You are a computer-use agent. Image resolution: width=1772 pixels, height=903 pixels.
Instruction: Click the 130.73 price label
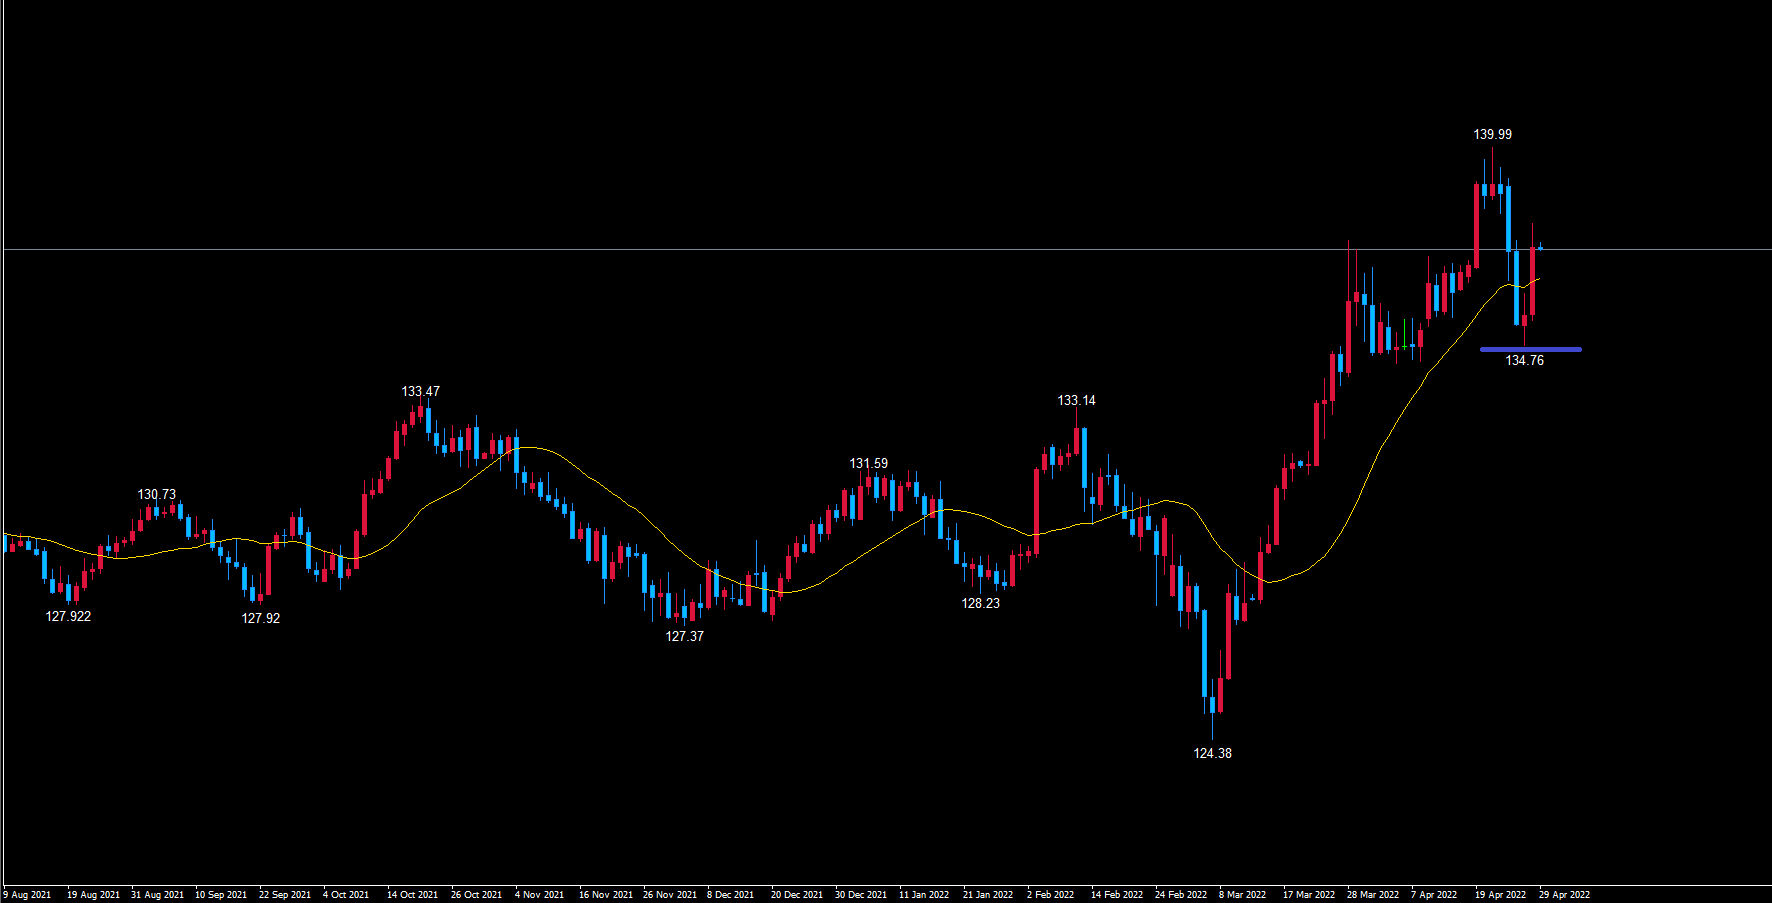click(x=156, y=494)
